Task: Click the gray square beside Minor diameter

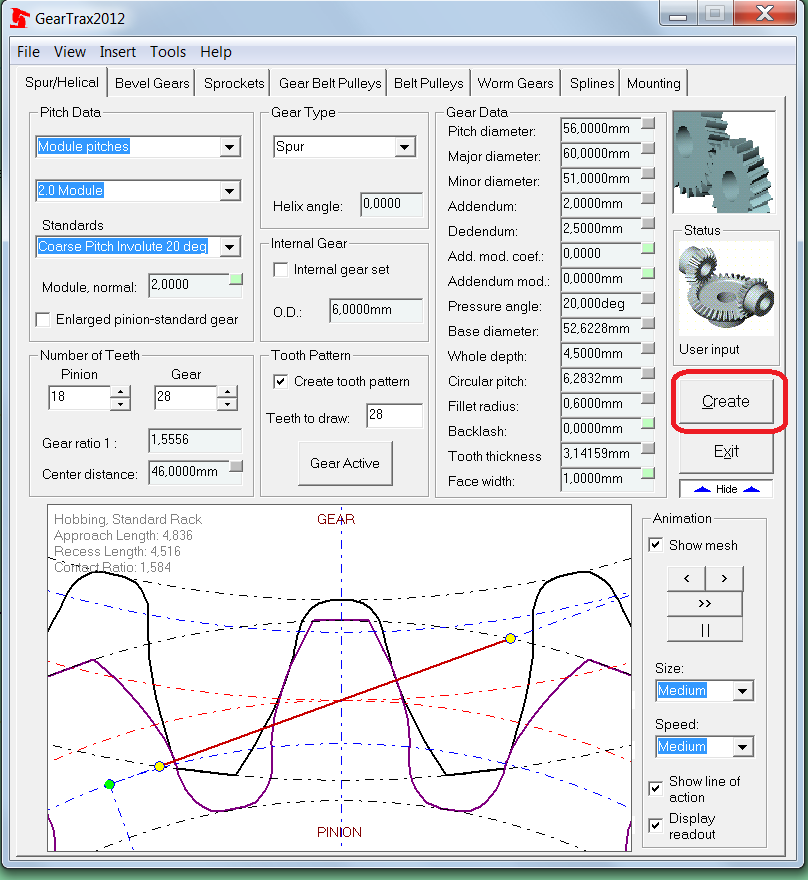Action: [x=648, y=173]
